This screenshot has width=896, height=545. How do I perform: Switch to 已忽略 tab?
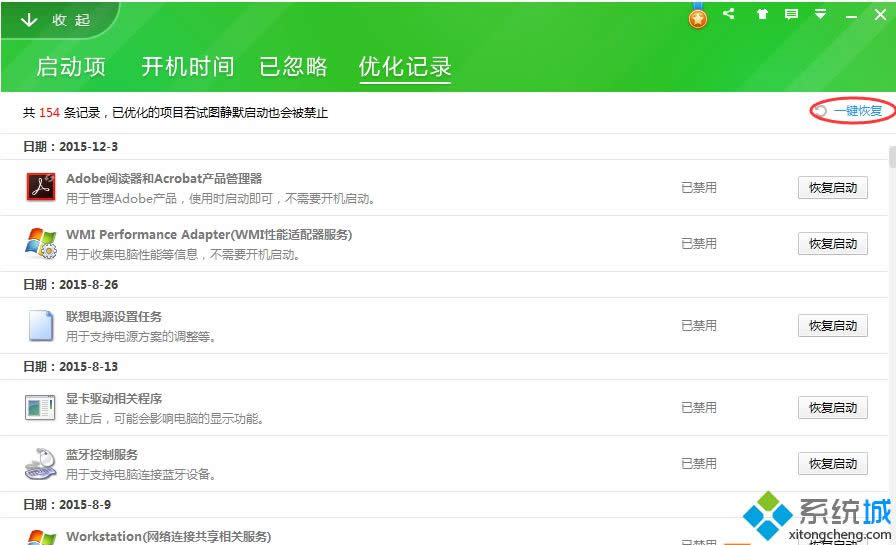click(x=293, y=67)
